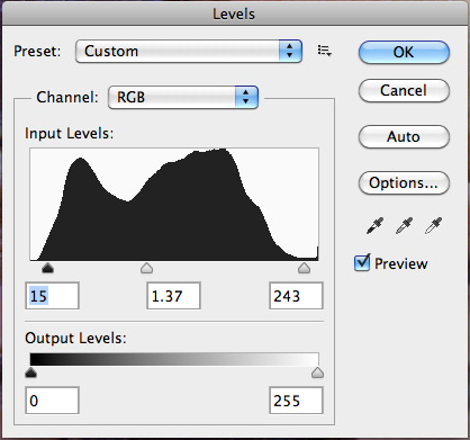The height and width of the screenshot is (440, 470).
Task: Select the gray point eyedropper
Action: tap(404, 226)
